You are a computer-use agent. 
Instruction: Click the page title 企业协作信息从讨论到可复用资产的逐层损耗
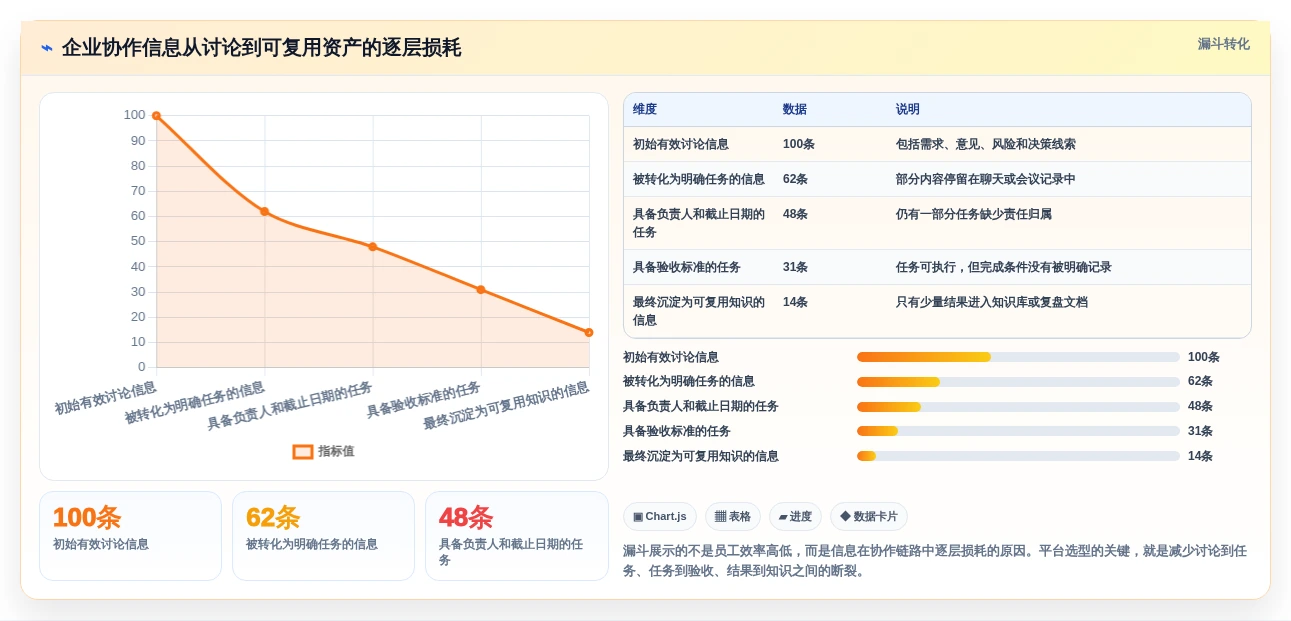pos(261,48)
